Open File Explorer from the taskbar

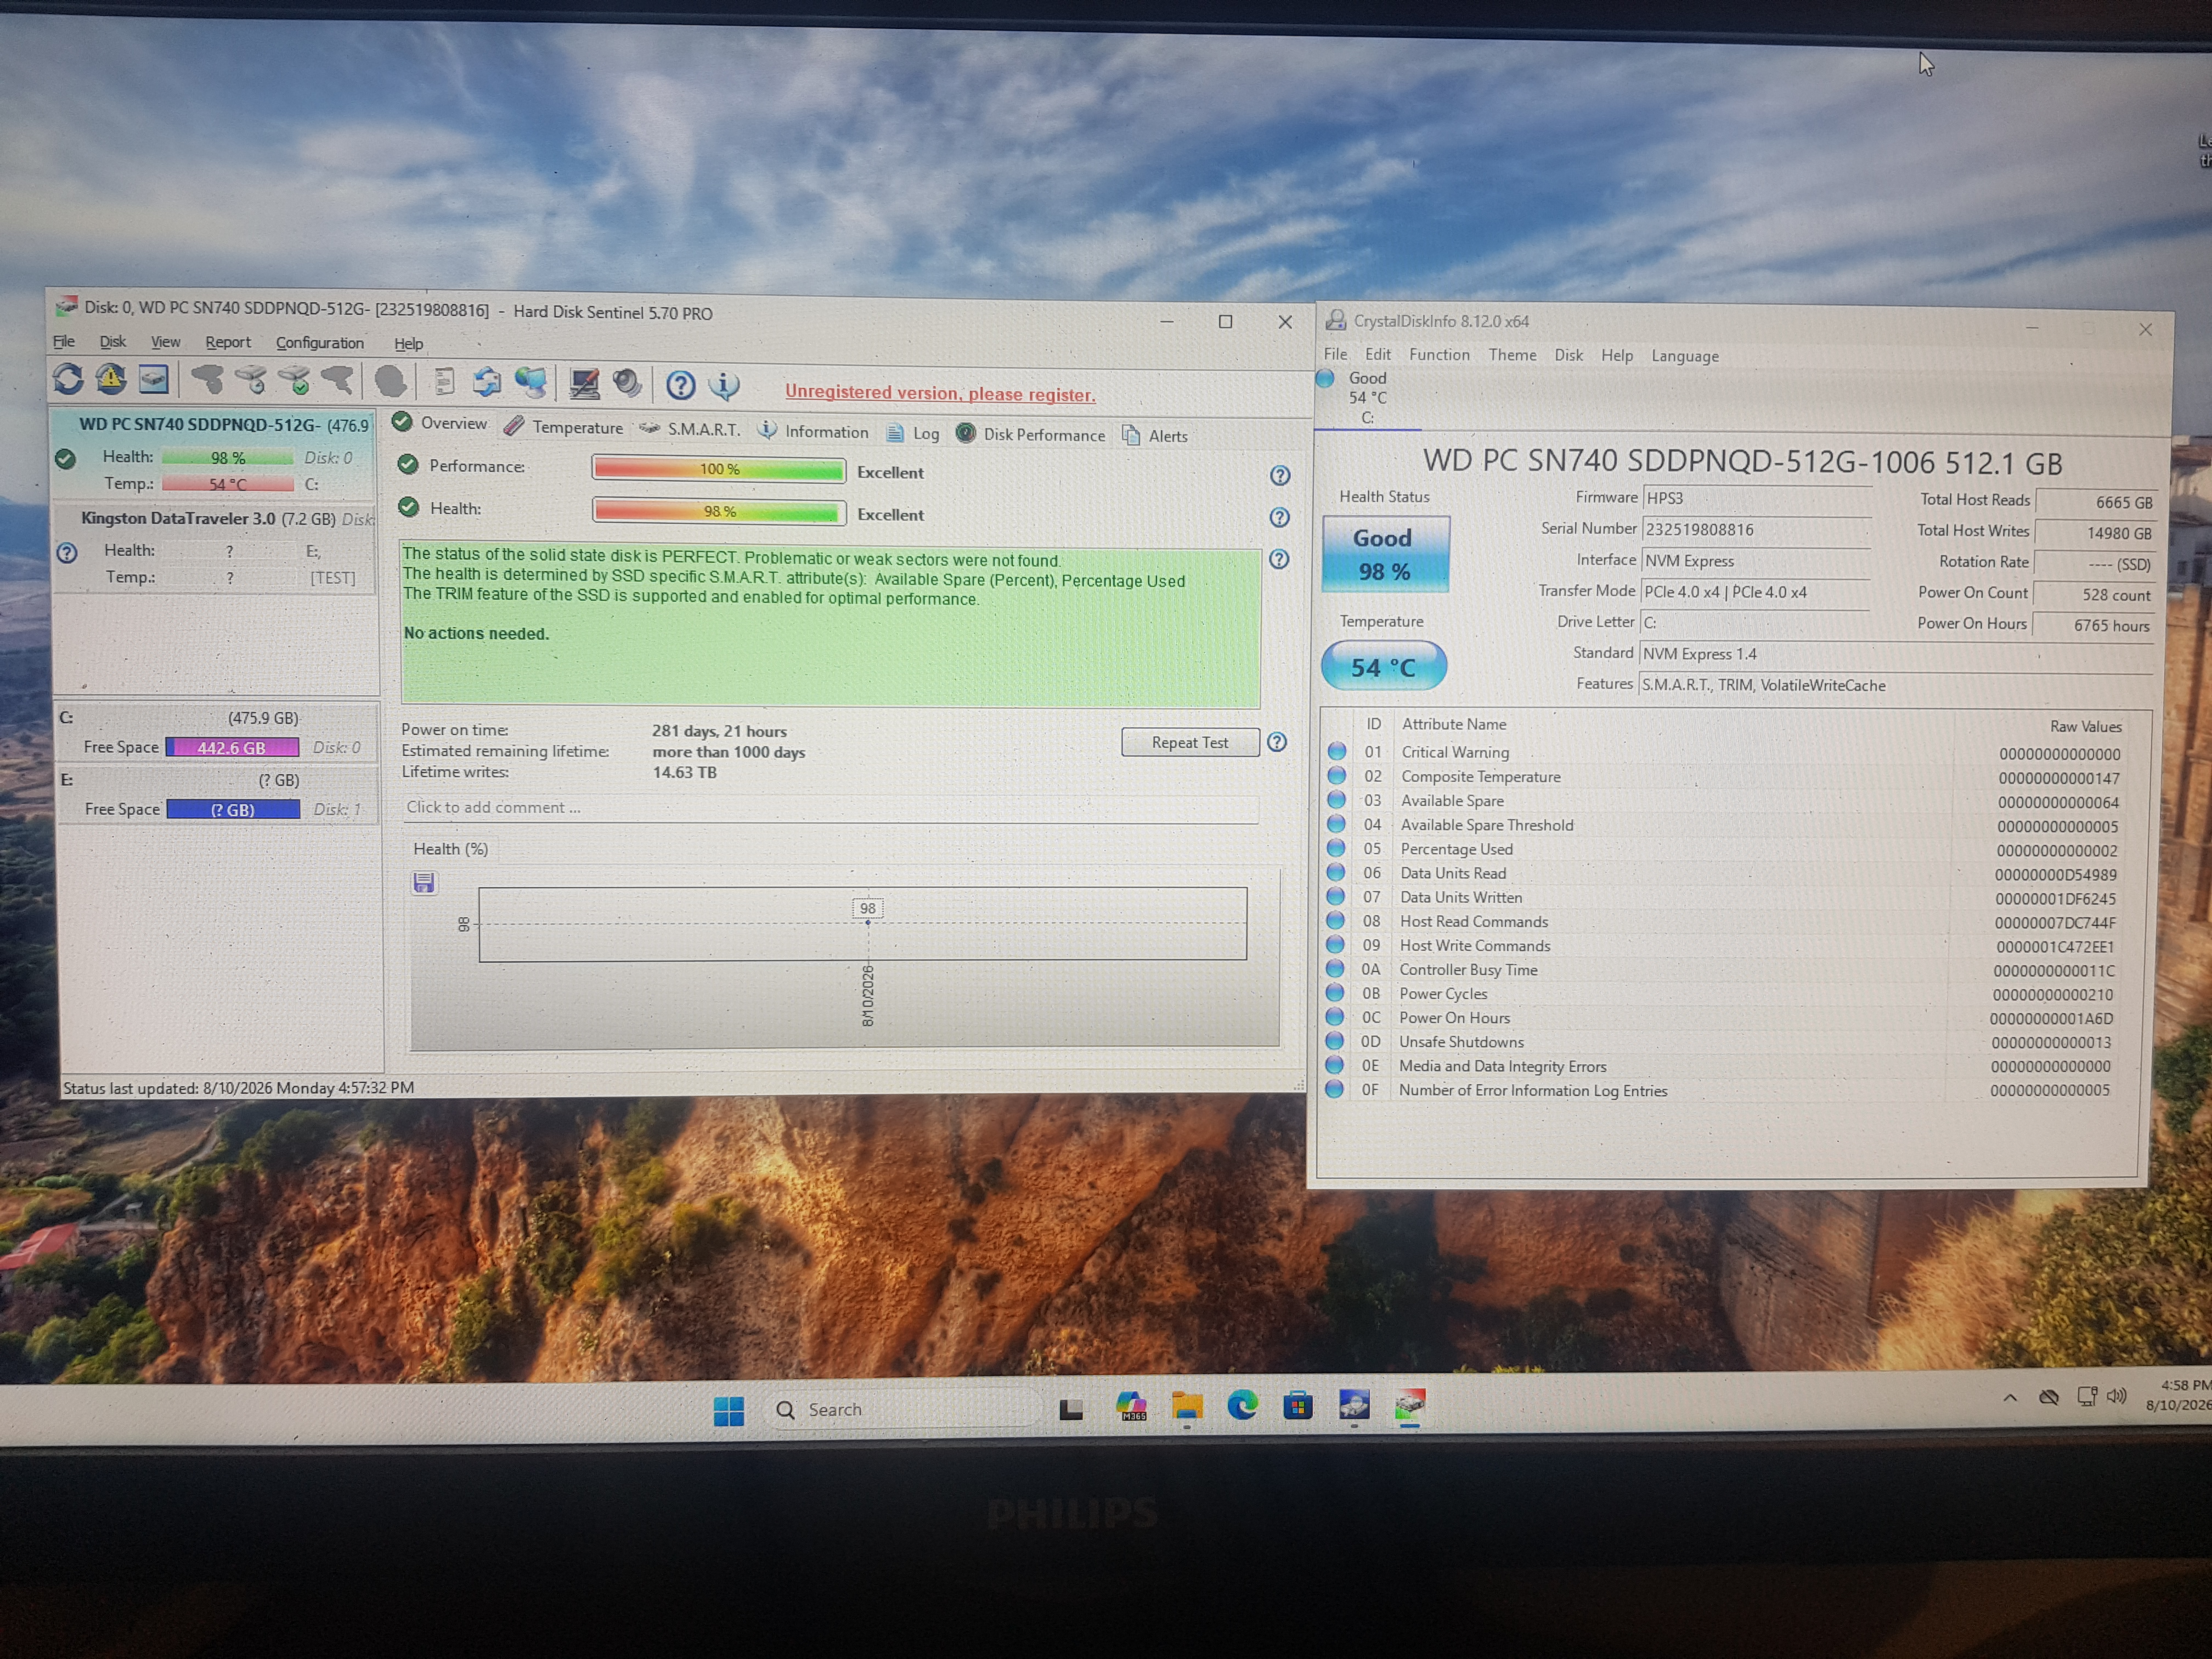pyautogui.click(x=1187, y=1407)
